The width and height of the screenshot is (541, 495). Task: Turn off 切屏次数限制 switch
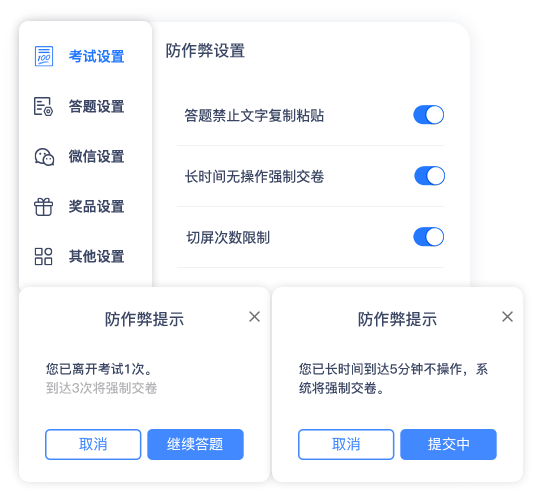pos(429,237)
